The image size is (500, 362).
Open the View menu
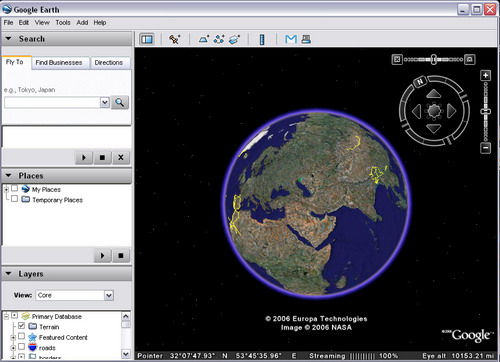(x=42, y=23)
